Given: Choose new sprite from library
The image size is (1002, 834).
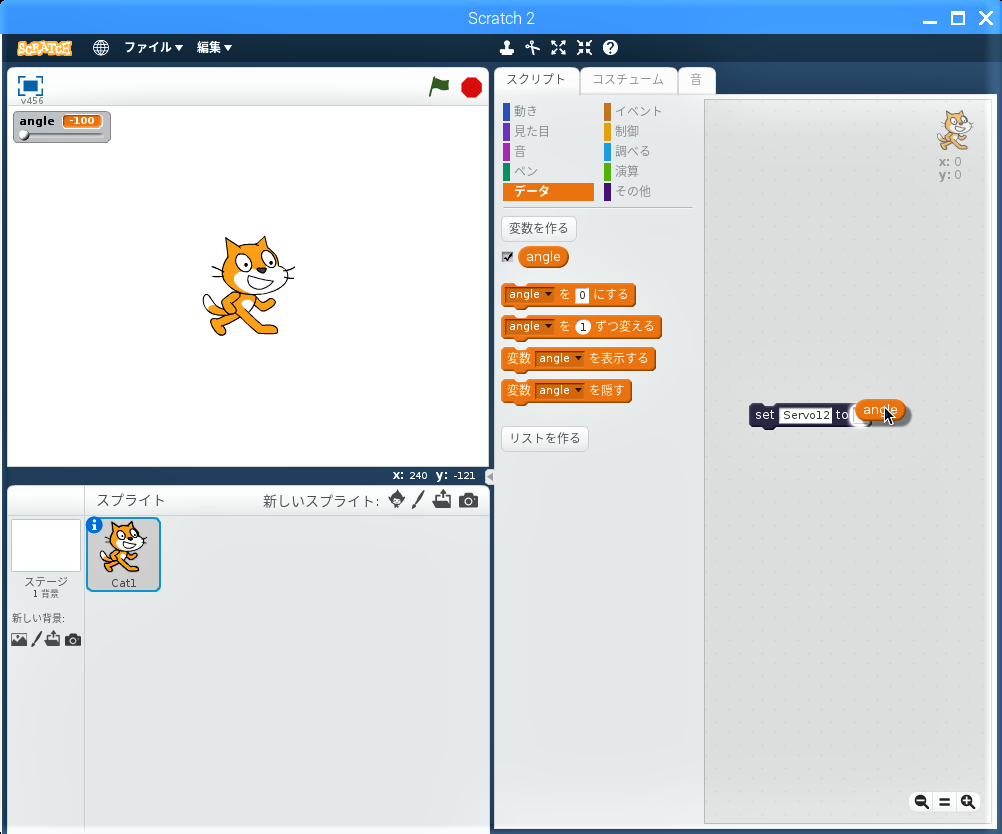Looking at the screenshot, I should coord(396,500).
